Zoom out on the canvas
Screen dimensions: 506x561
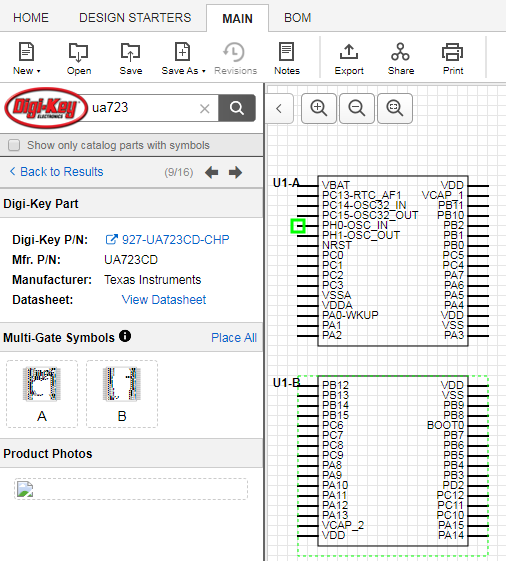tap(357, 108)
